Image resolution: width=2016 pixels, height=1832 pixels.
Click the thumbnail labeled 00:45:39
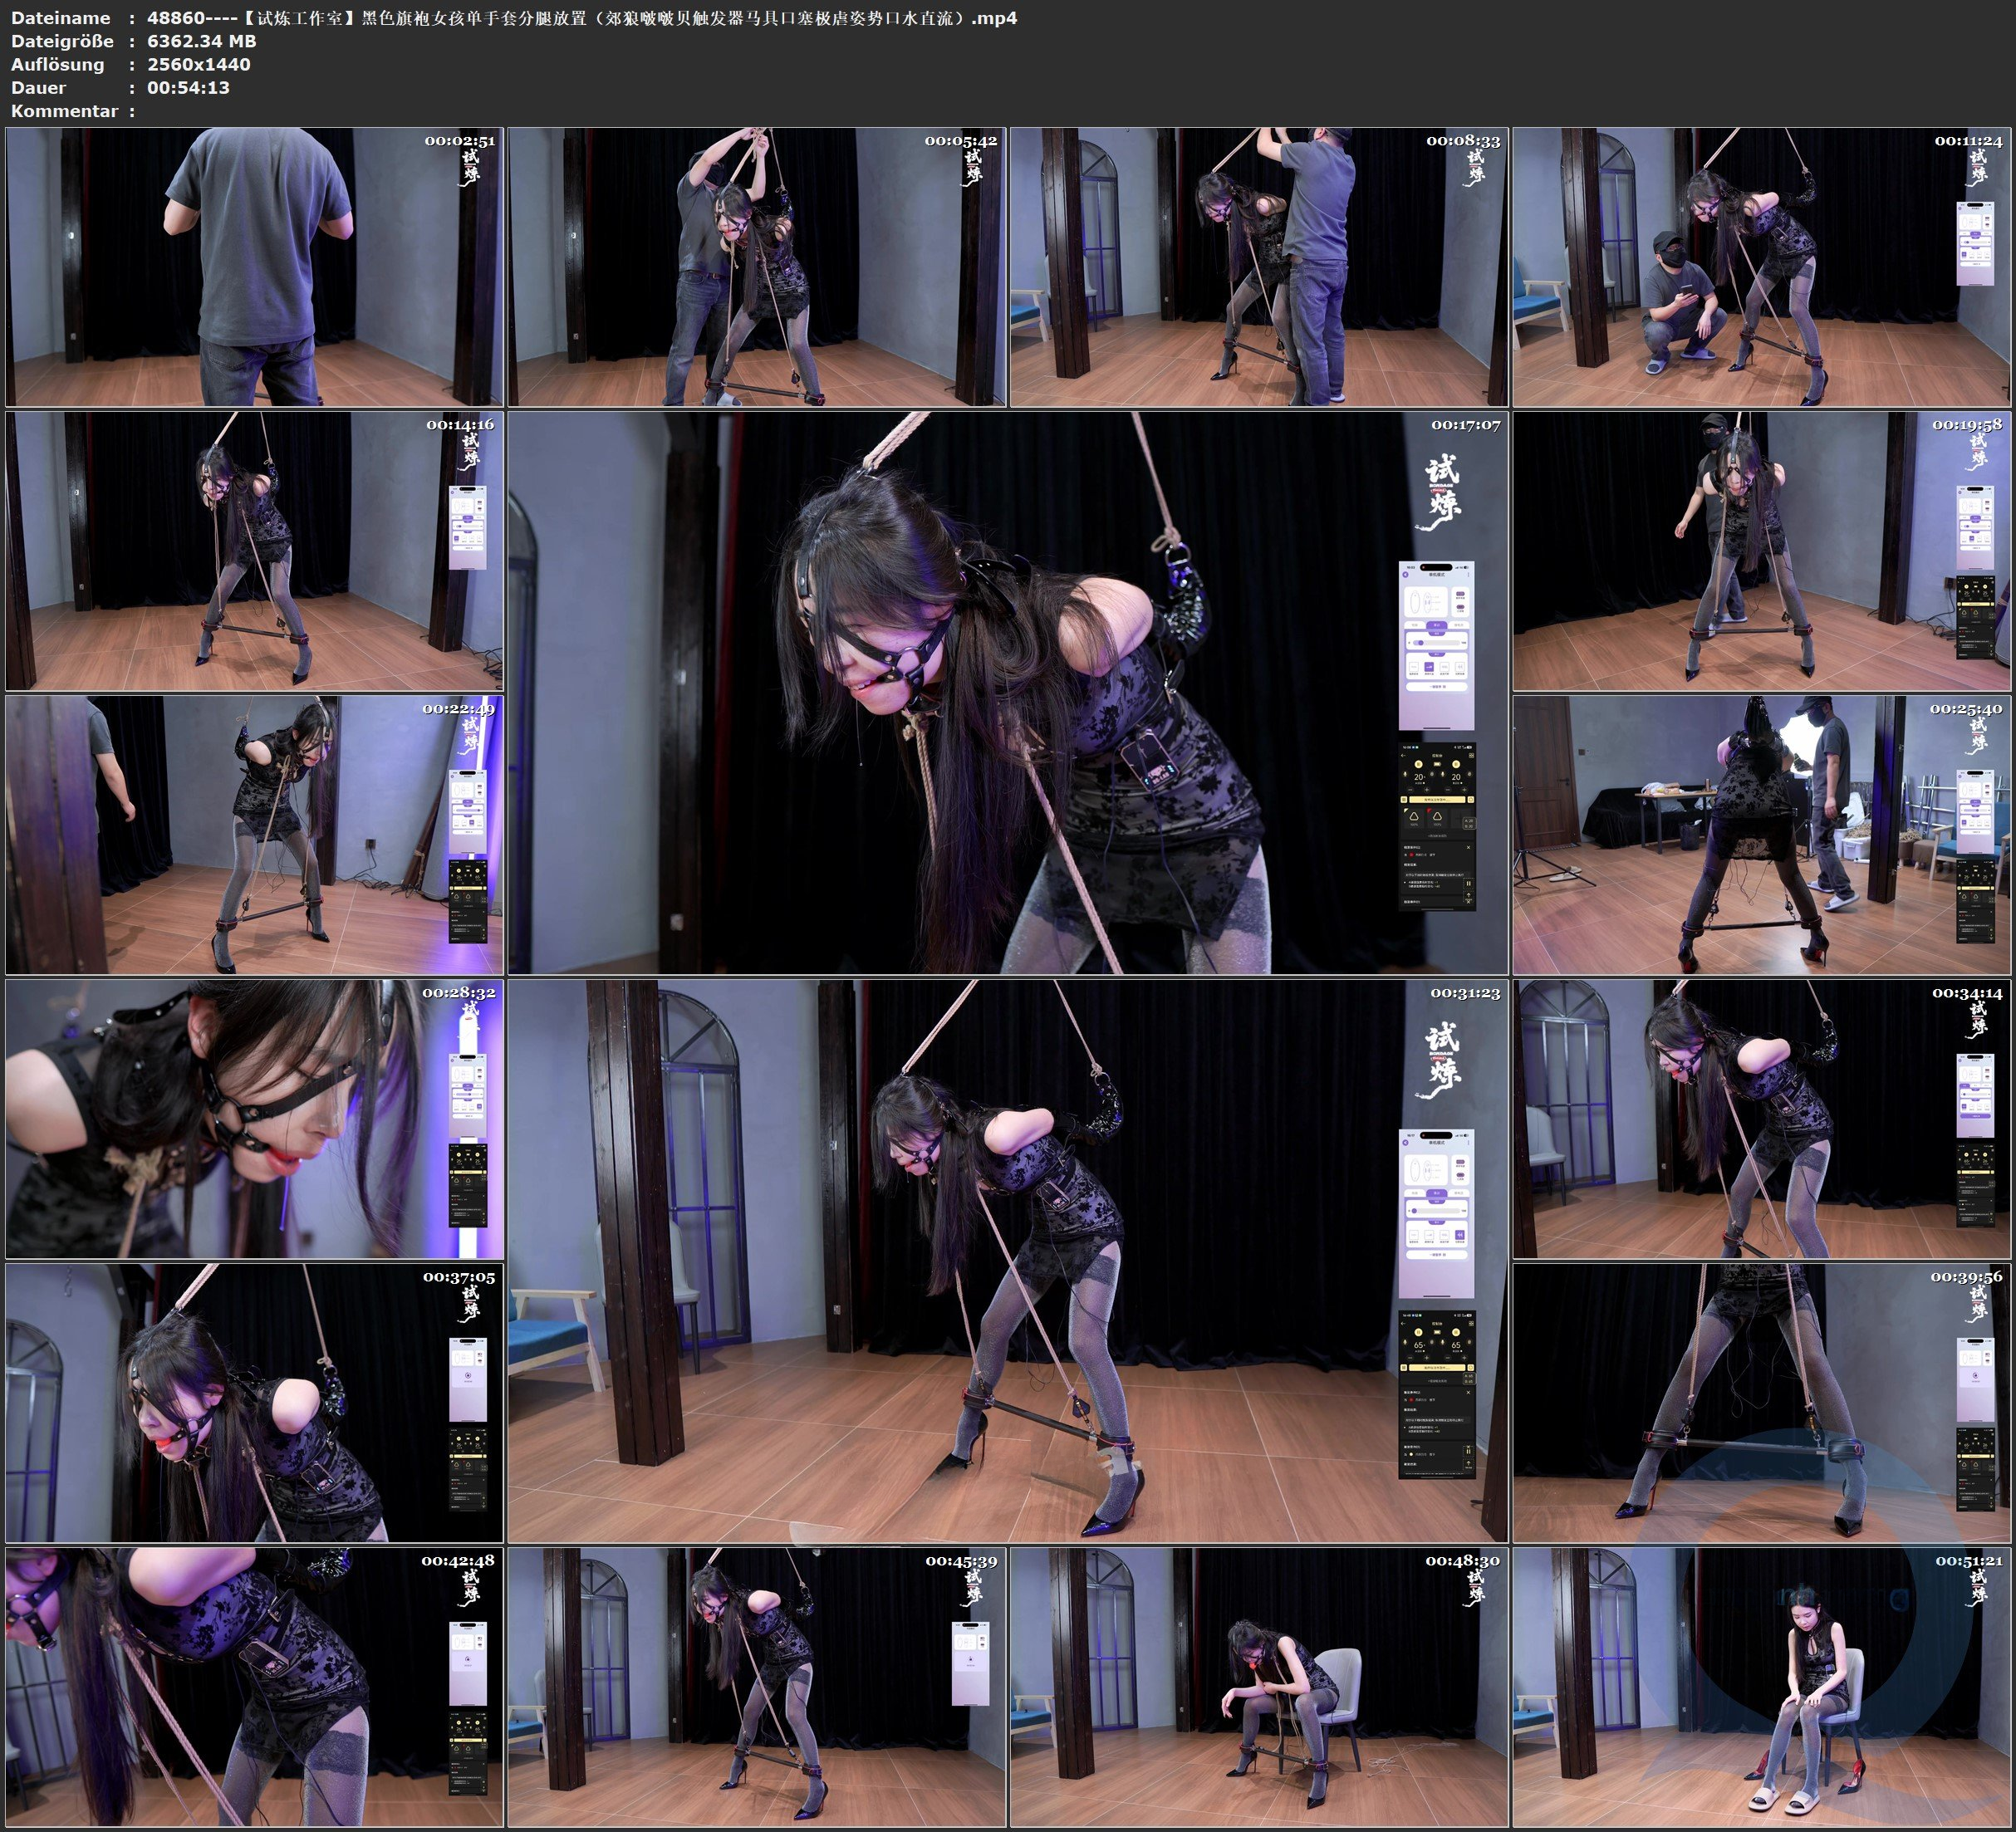[756, 1687]
